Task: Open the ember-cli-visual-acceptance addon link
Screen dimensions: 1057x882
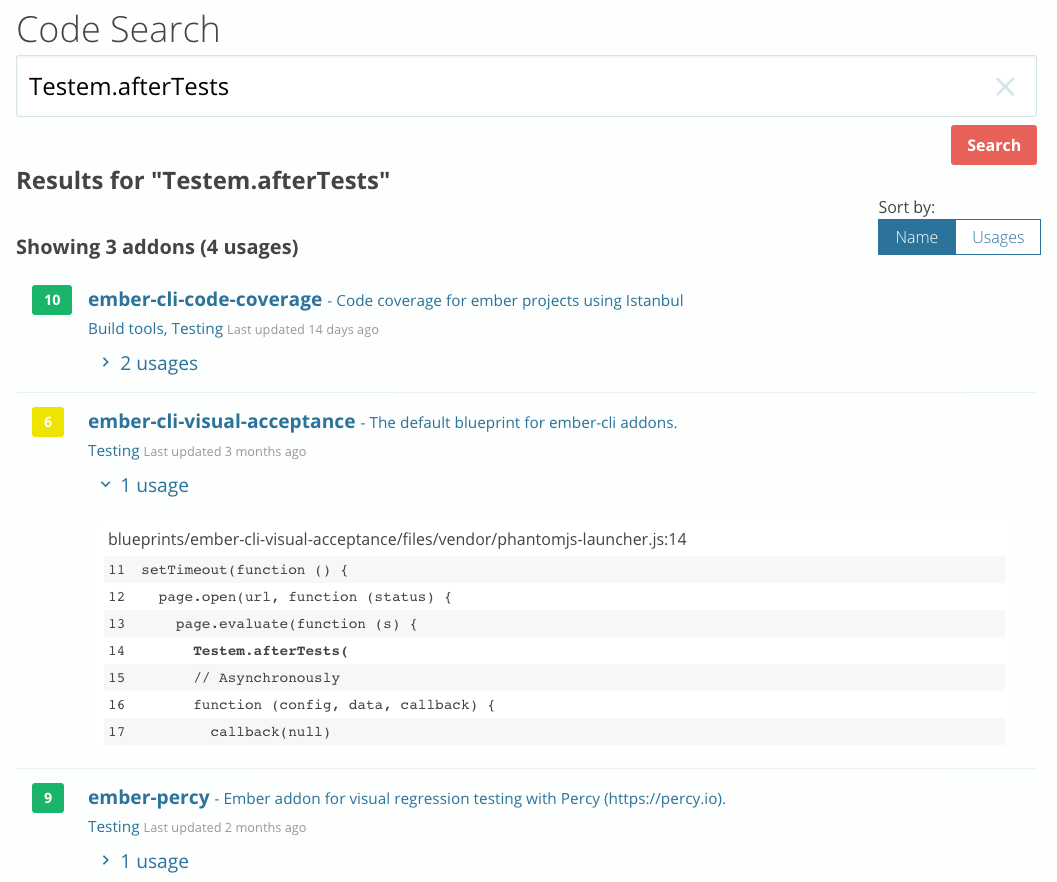Action: point(222,421)
